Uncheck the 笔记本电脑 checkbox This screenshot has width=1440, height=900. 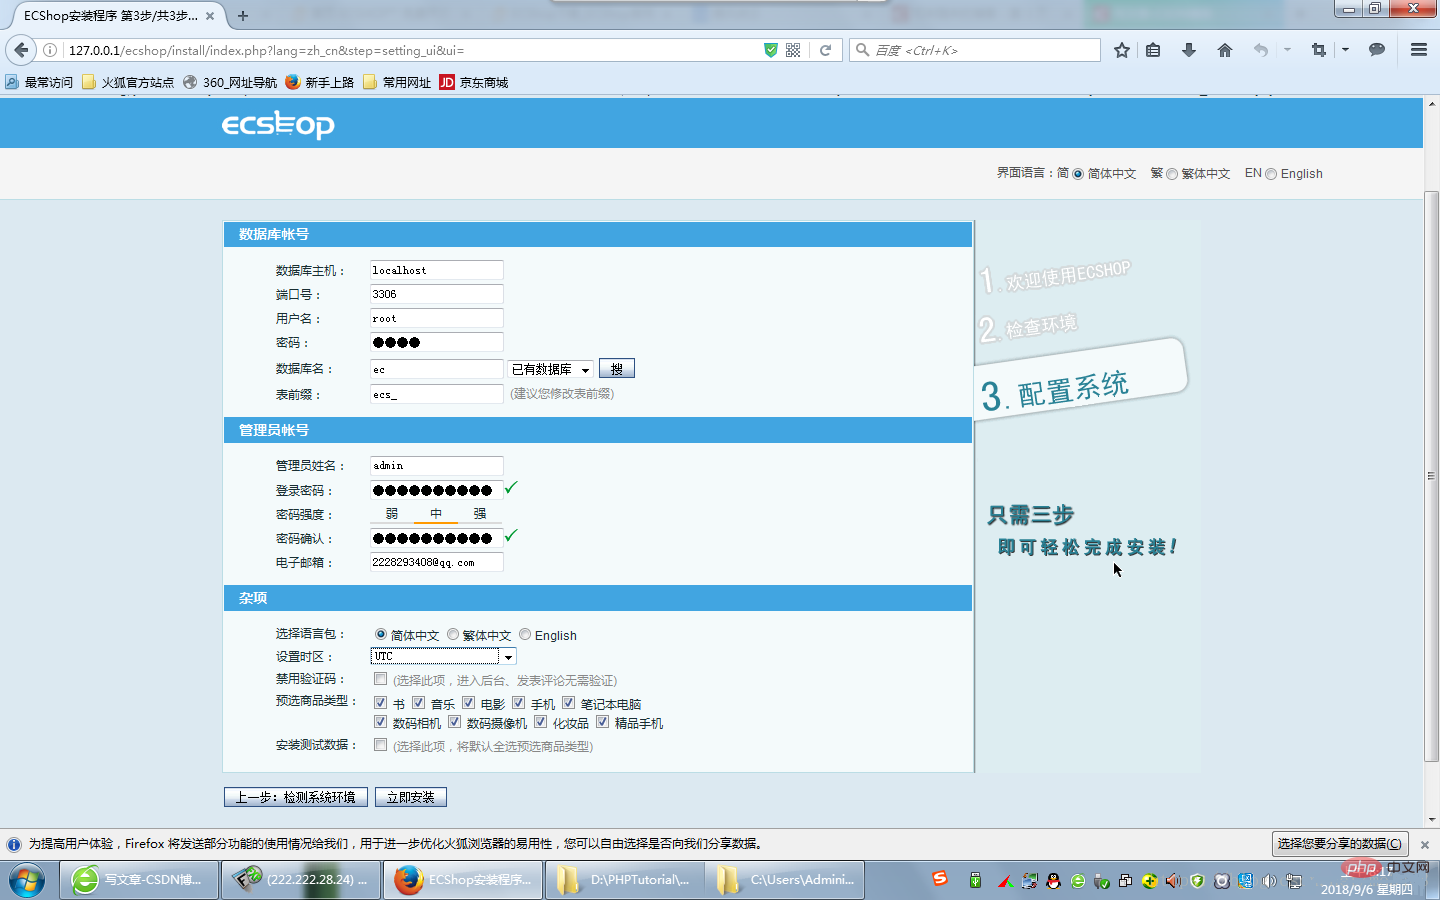click(568, 703)
